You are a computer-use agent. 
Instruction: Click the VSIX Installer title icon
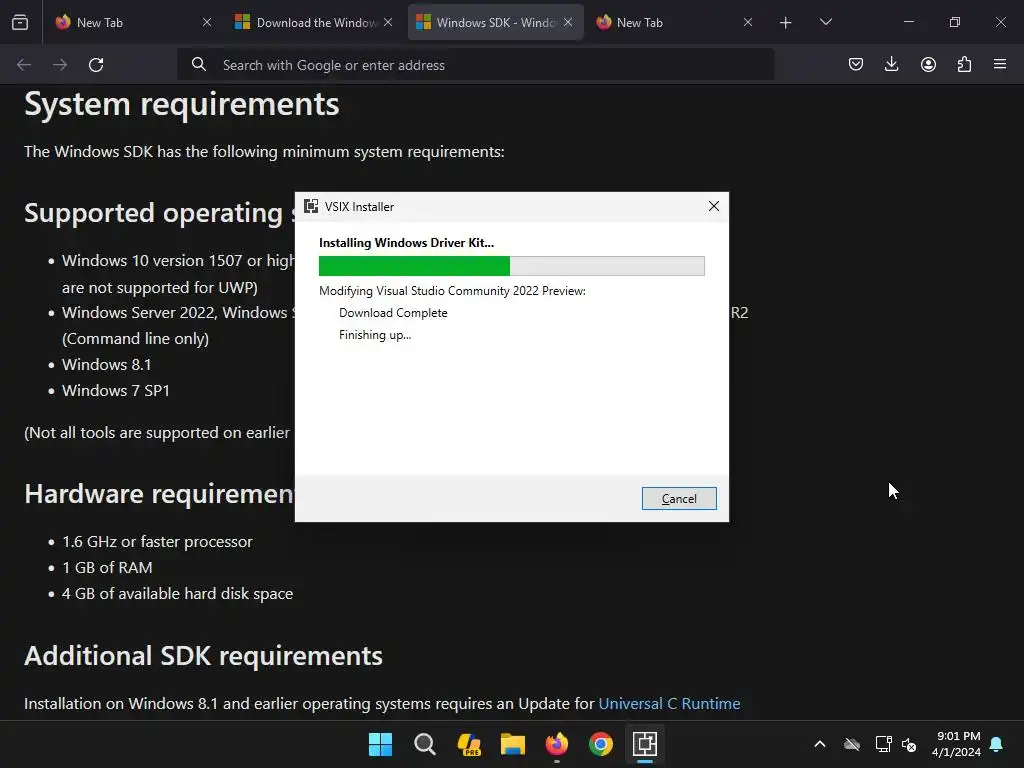(x=311, y=206)
